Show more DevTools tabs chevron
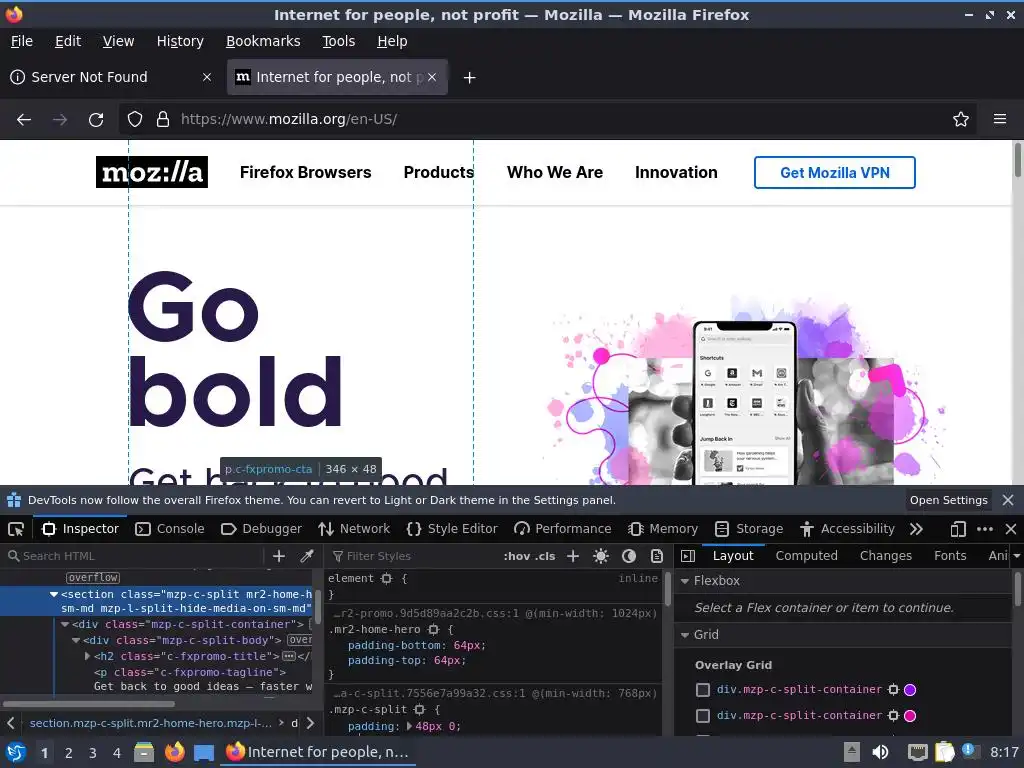The image size is (1024, 768). pos(916,529)
